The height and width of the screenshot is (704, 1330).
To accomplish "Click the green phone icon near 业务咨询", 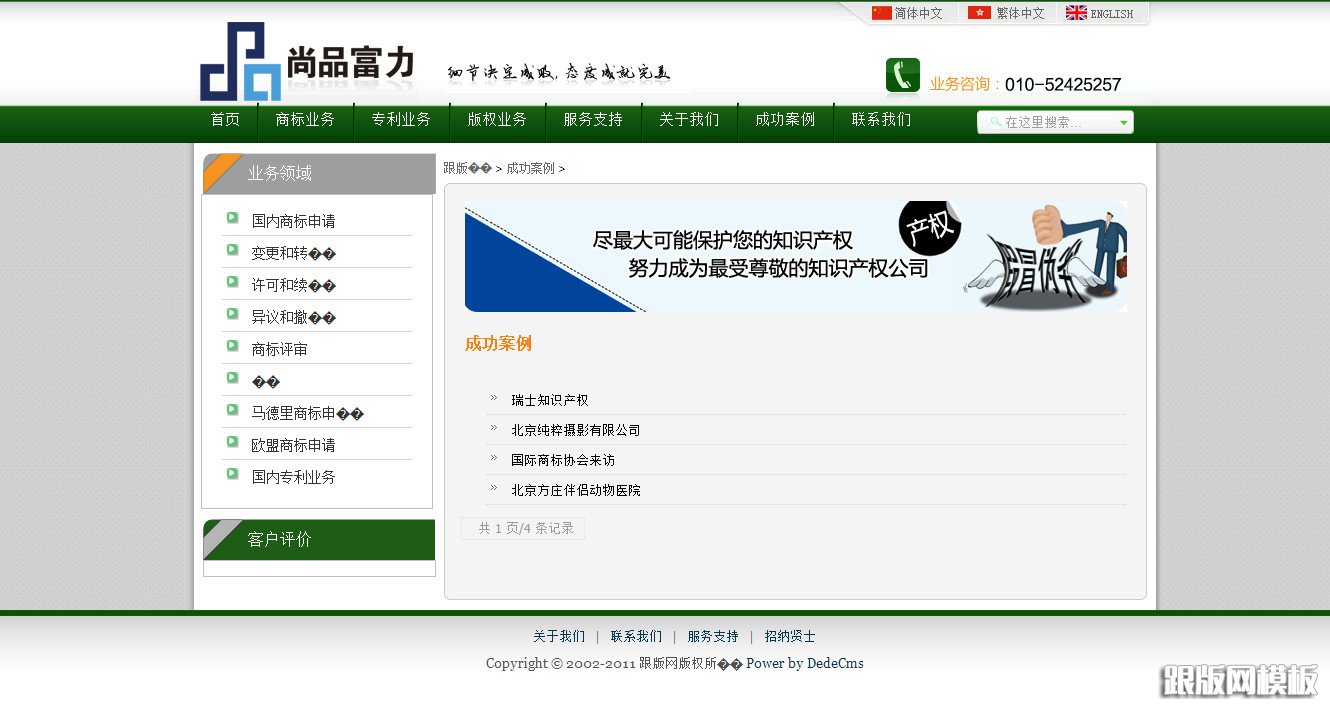I will pyautogui.click(x=901, y=75).
